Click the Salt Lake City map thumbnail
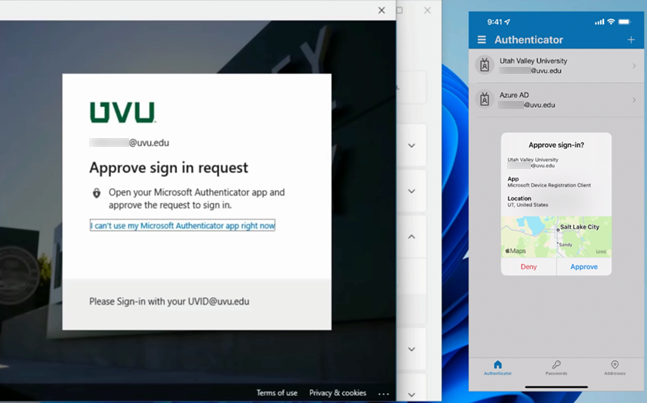Screen dimensions: 647x403 point(555,237)
